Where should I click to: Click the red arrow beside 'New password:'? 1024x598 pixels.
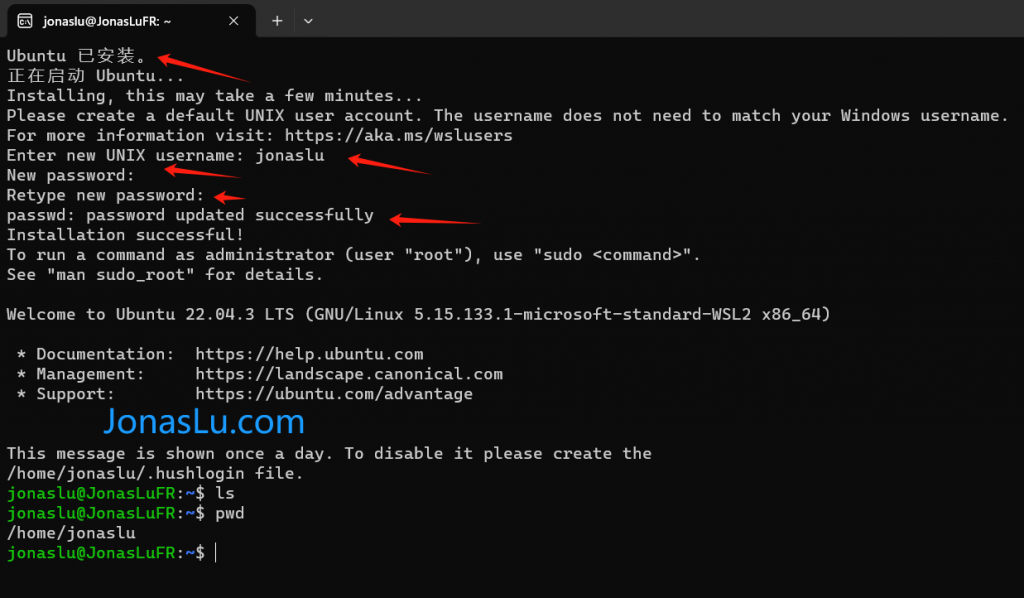pyautogui.click(x=203, y=172)
